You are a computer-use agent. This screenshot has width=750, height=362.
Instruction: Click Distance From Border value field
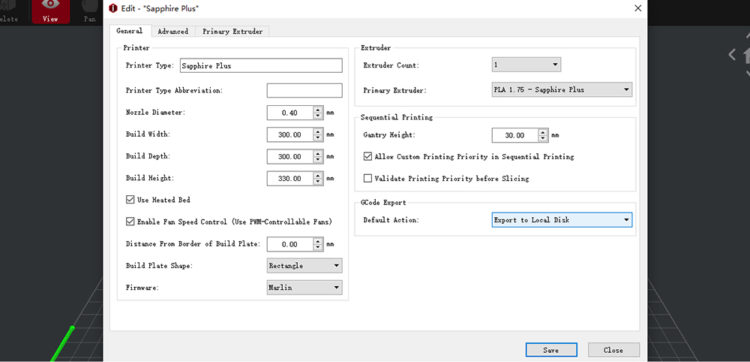pos(290,244)
